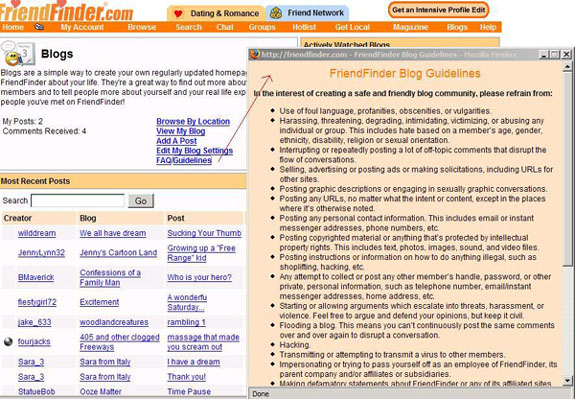Screen dimensions: 575x399
Task: Click the Firefox icon in popup title bar
Action: click(255, 54)
